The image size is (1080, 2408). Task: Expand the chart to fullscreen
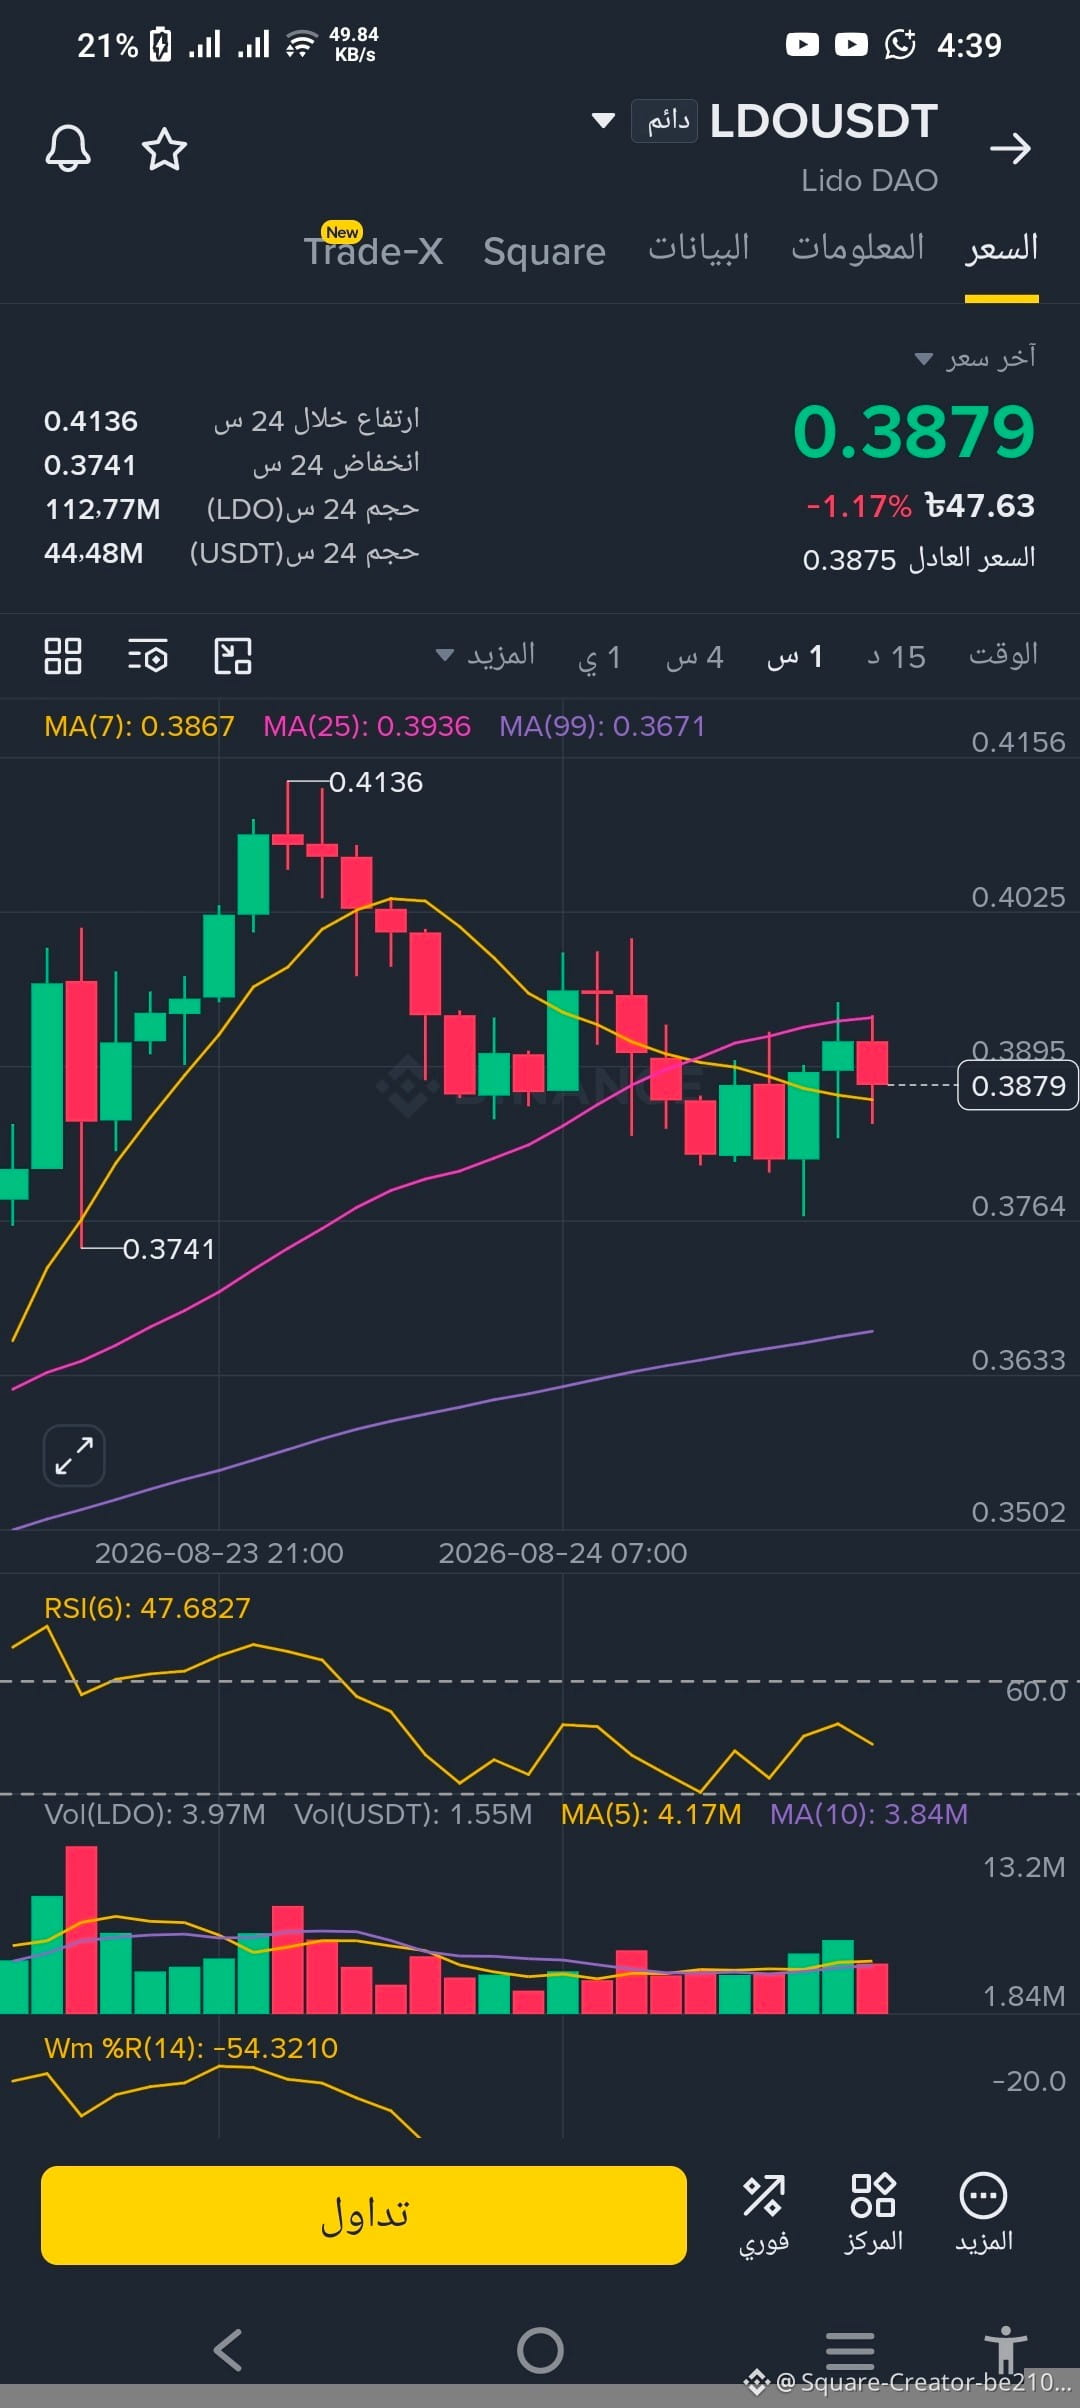pyautogui.click(x=74, y=1455)
